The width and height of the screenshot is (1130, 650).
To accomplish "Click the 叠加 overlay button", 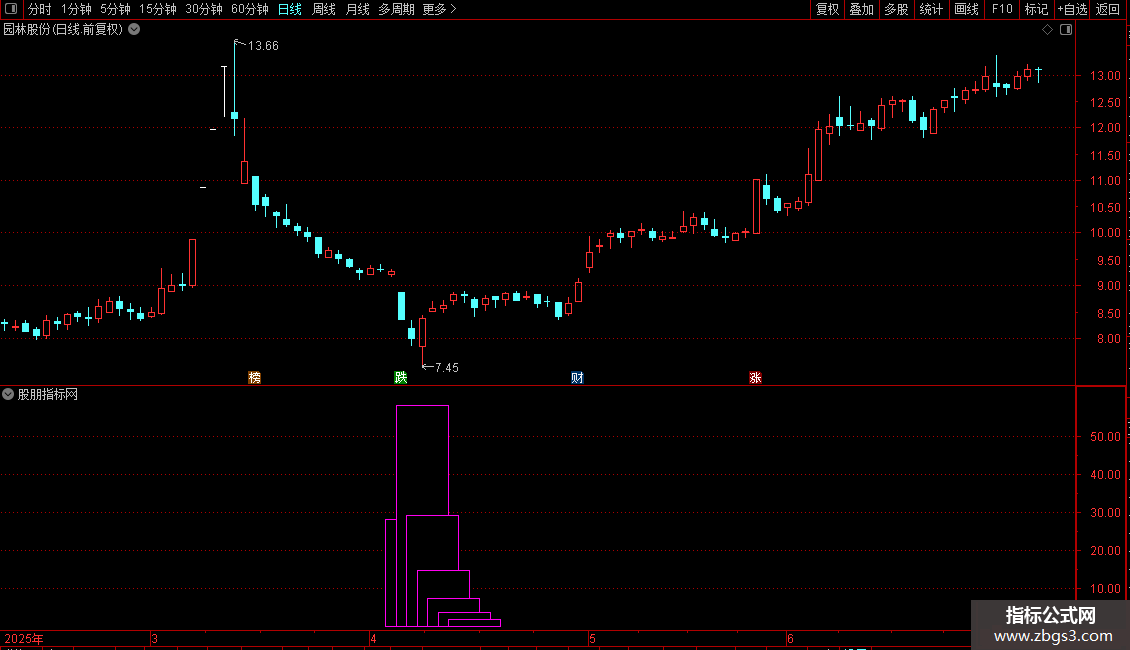I will (861, 9).
